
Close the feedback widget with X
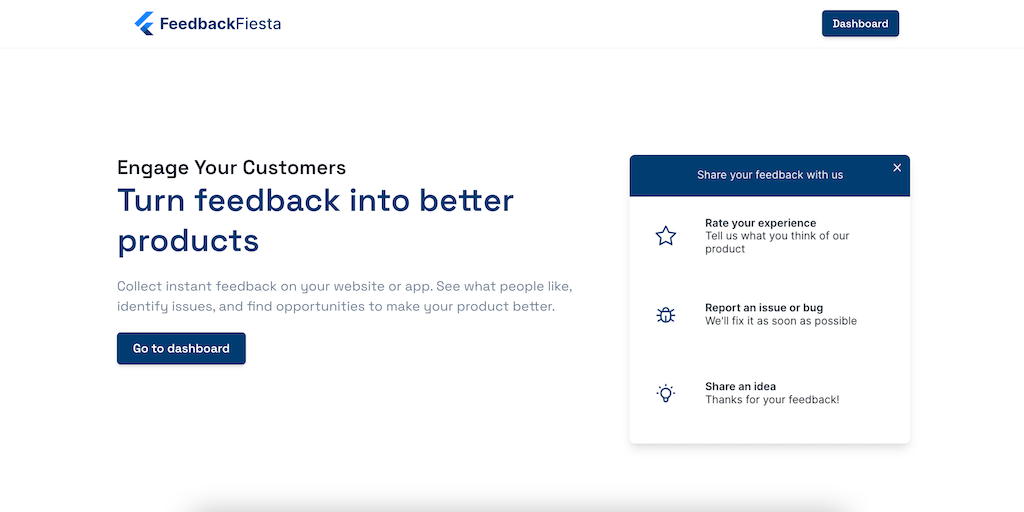(897, 168)
